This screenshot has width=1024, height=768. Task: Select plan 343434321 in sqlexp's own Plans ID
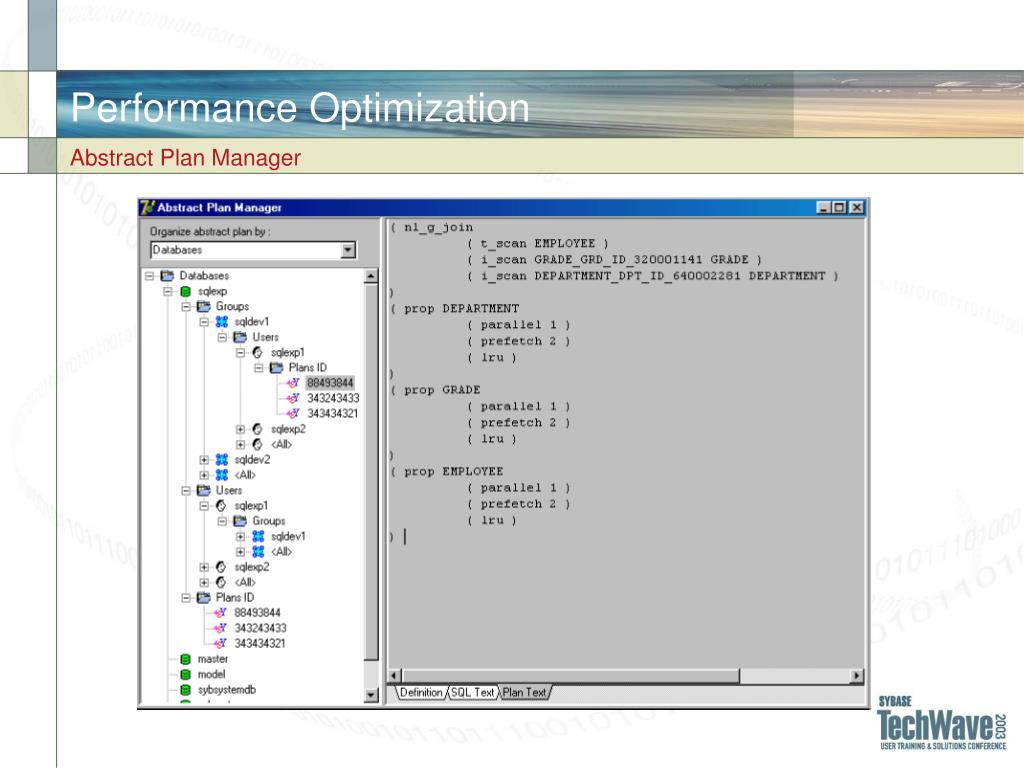[x=260, y=643]
